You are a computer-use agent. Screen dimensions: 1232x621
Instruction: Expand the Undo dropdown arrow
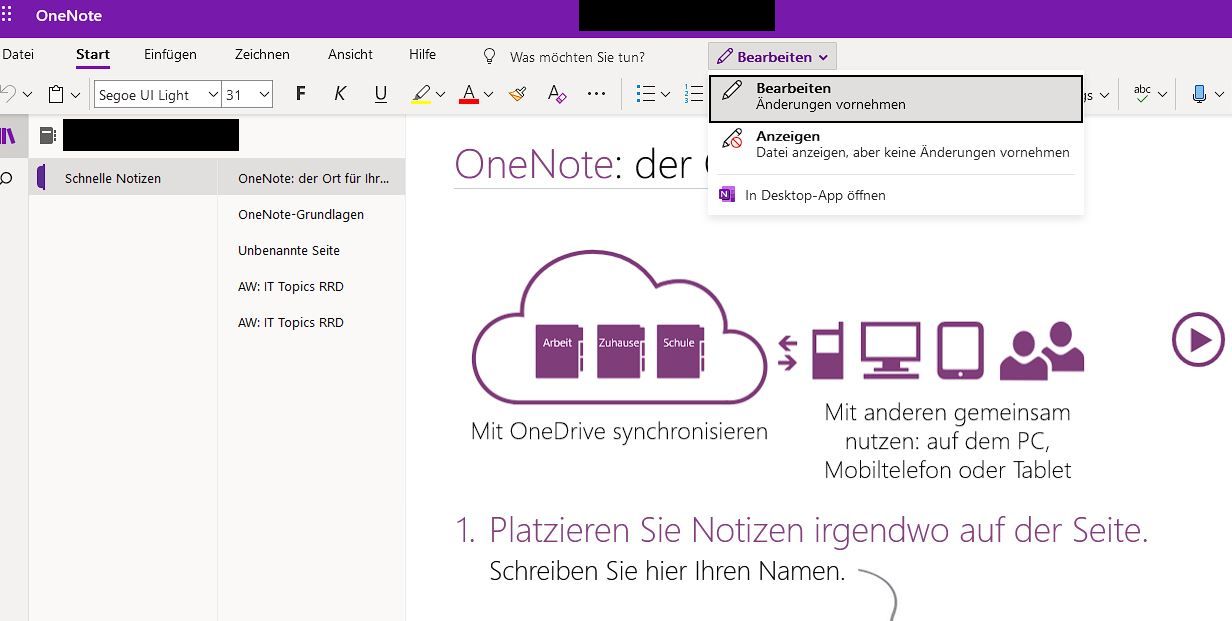click(27, 95)
